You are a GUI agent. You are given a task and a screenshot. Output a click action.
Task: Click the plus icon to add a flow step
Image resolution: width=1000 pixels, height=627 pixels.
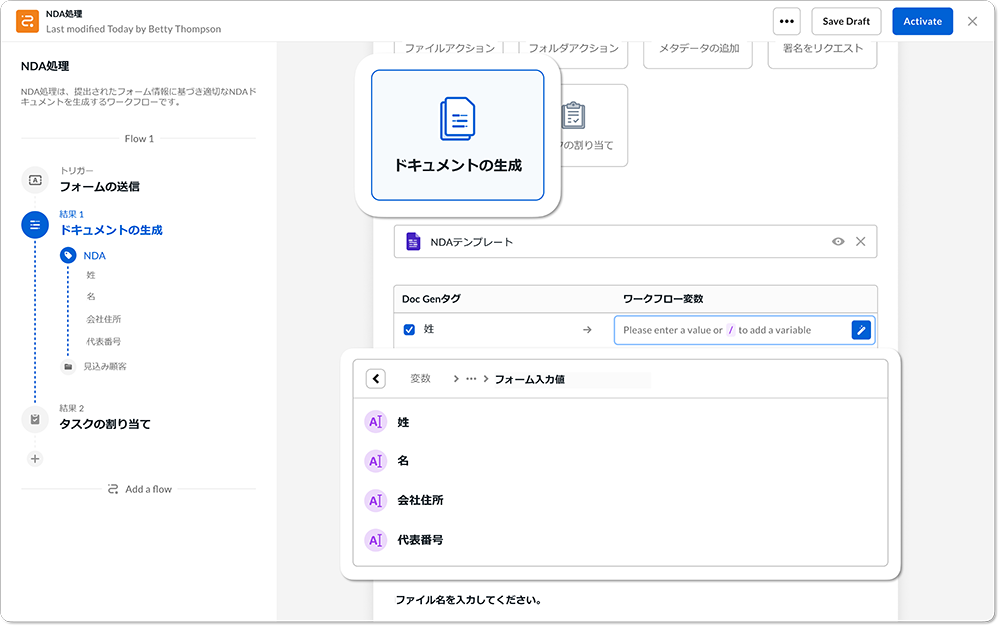tap(35, 458)
